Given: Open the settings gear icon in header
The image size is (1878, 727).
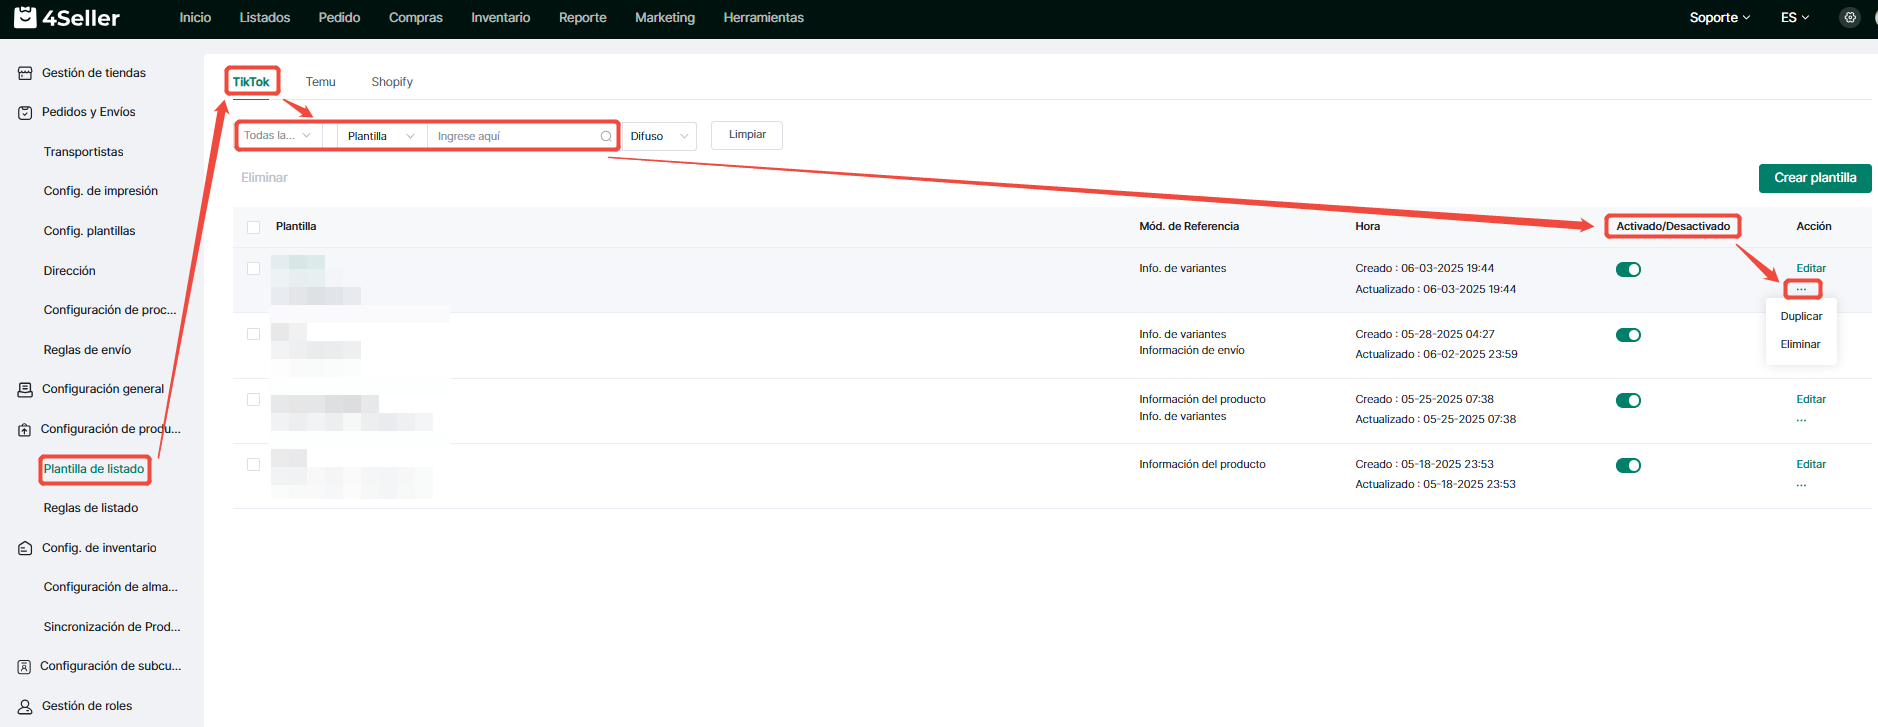Looking at the screenshot, I should pos(1850,17).
